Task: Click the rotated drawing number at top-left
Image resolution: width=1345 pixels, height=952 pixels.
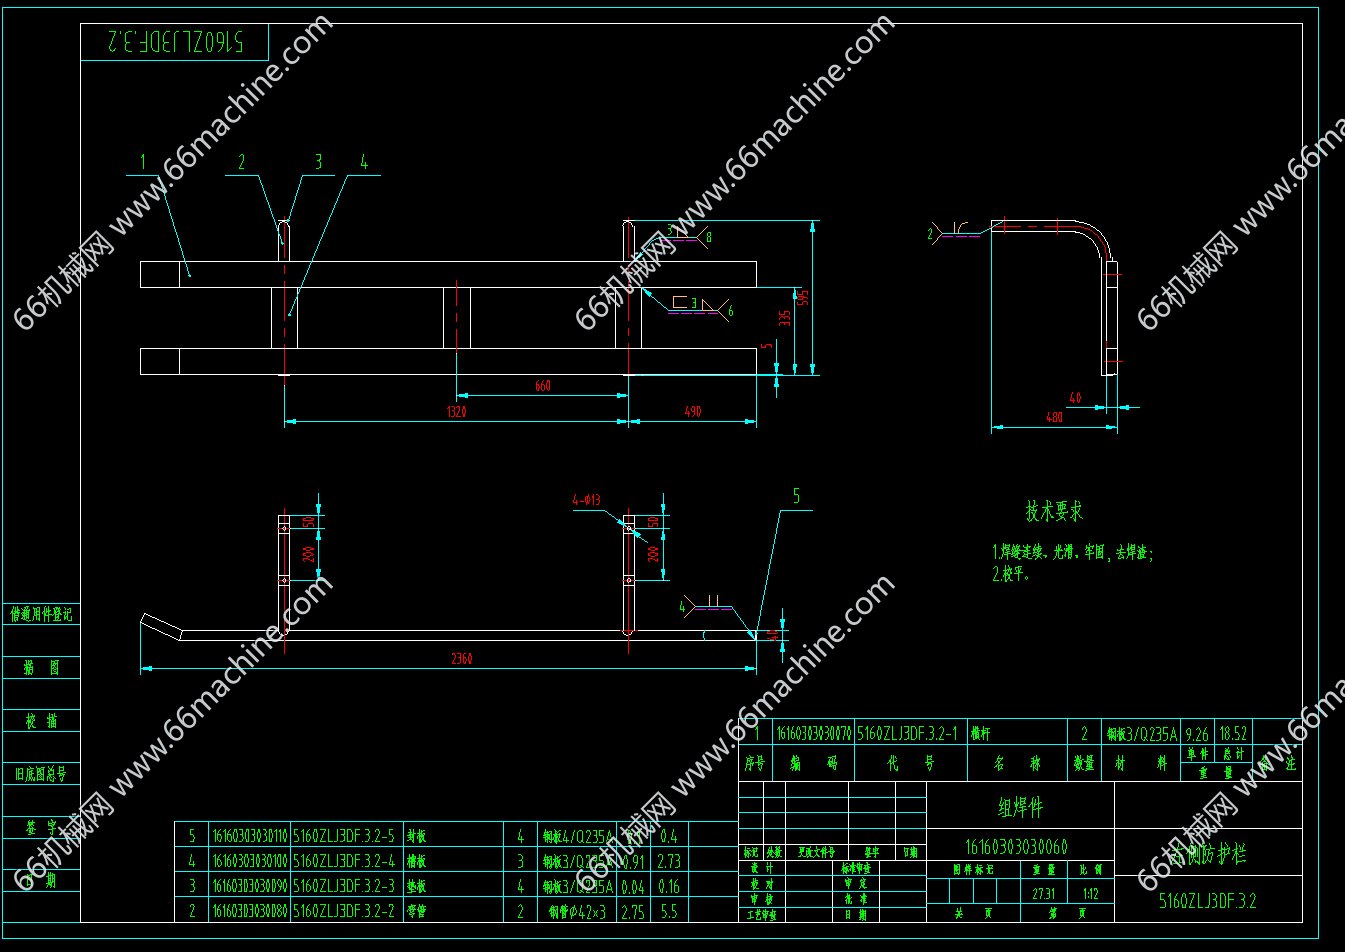Action: pos(175,42)
